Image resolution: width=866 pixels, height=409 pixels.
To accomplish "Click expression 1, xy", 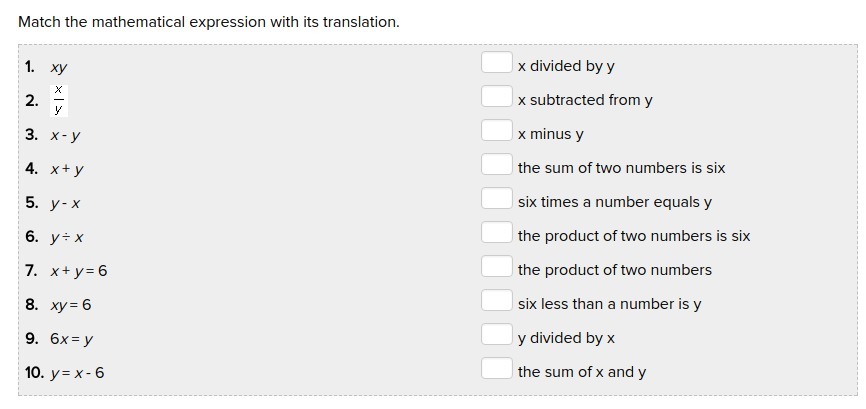I will (x=59, y=68).
